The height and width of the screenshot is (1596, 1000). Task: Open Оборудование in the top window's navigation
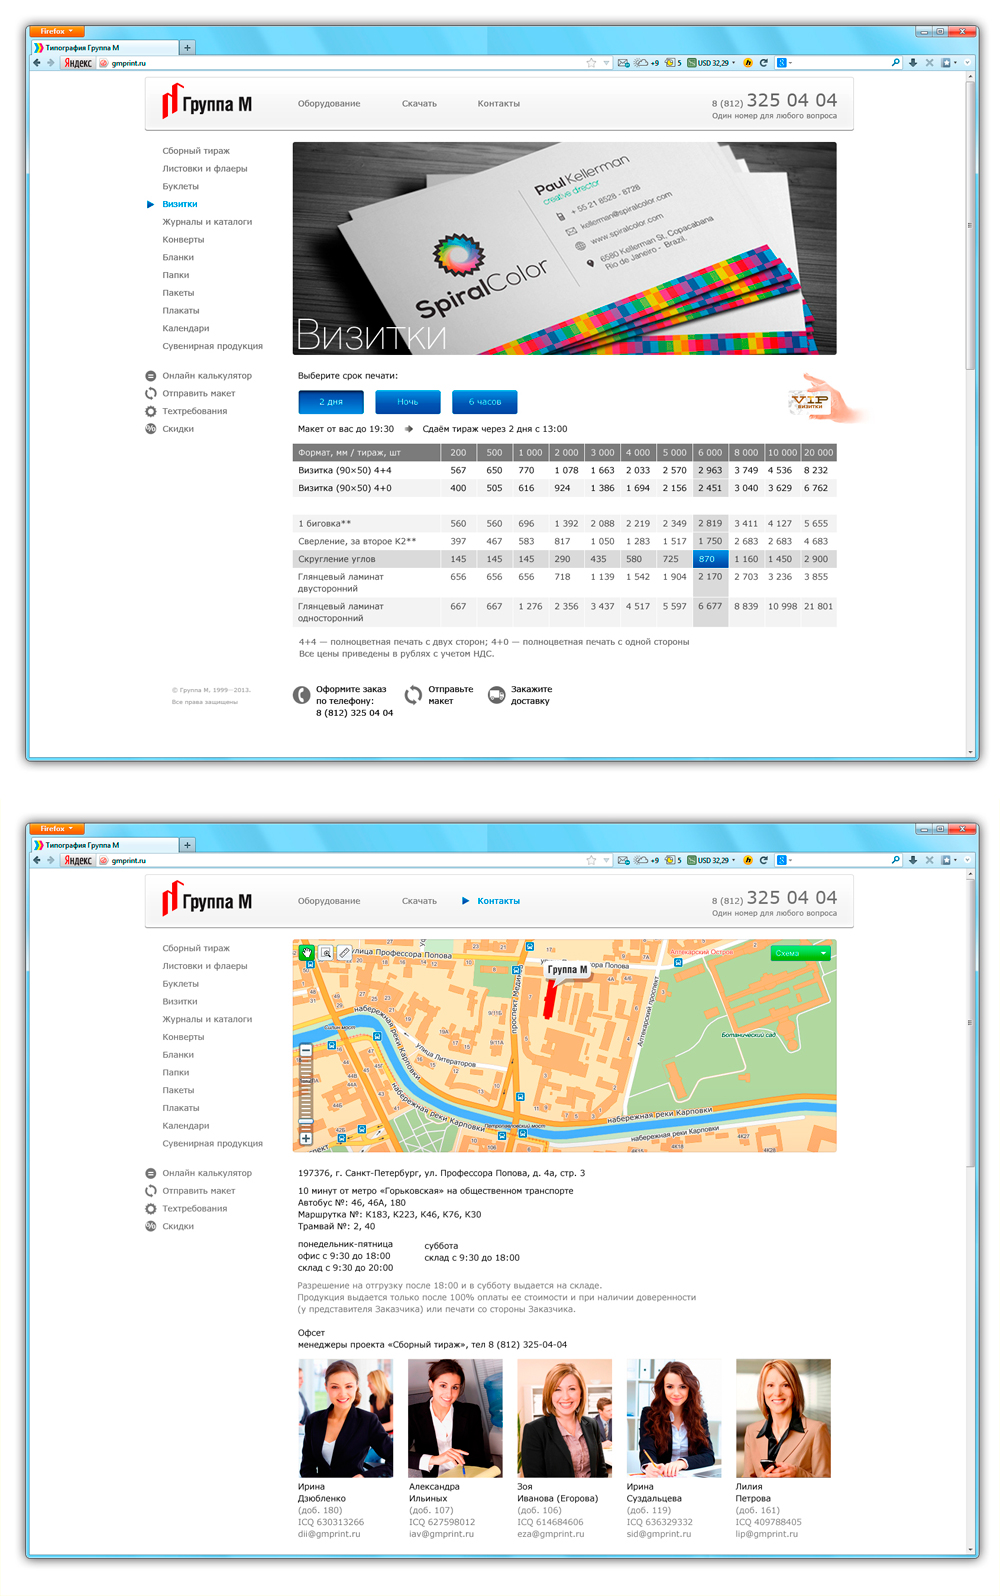329,104
